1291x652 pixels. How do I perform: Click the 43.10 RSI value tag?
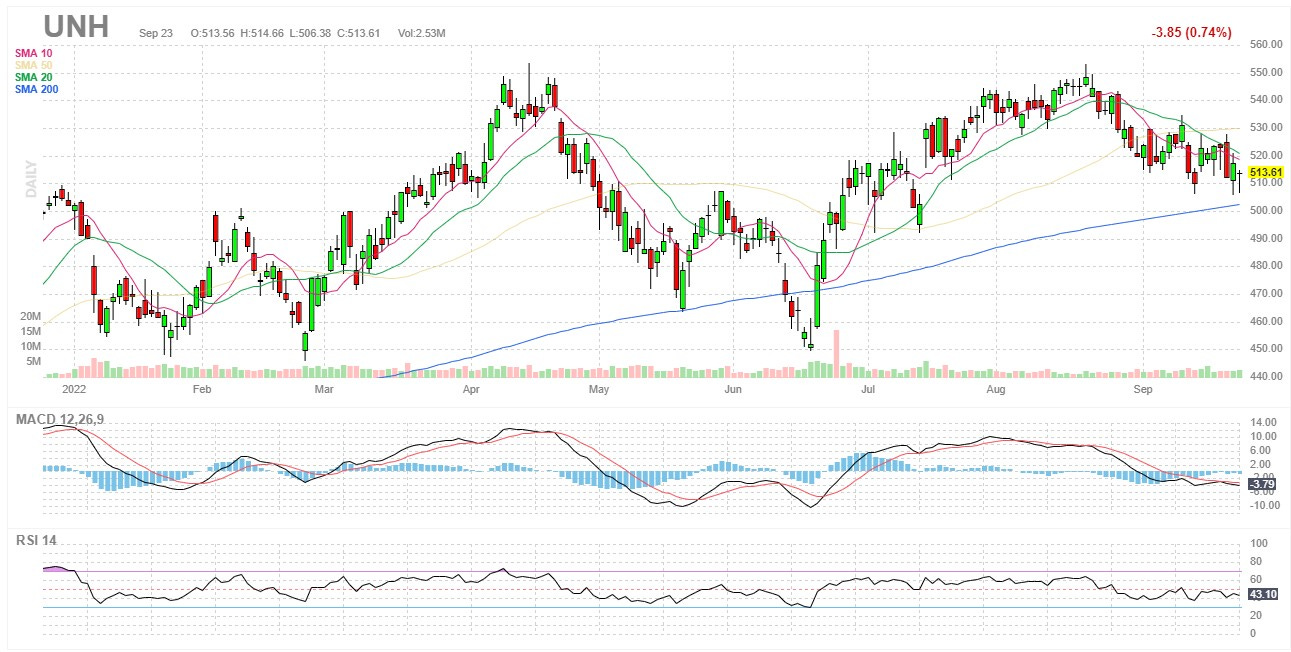[x=1265, y=594]
